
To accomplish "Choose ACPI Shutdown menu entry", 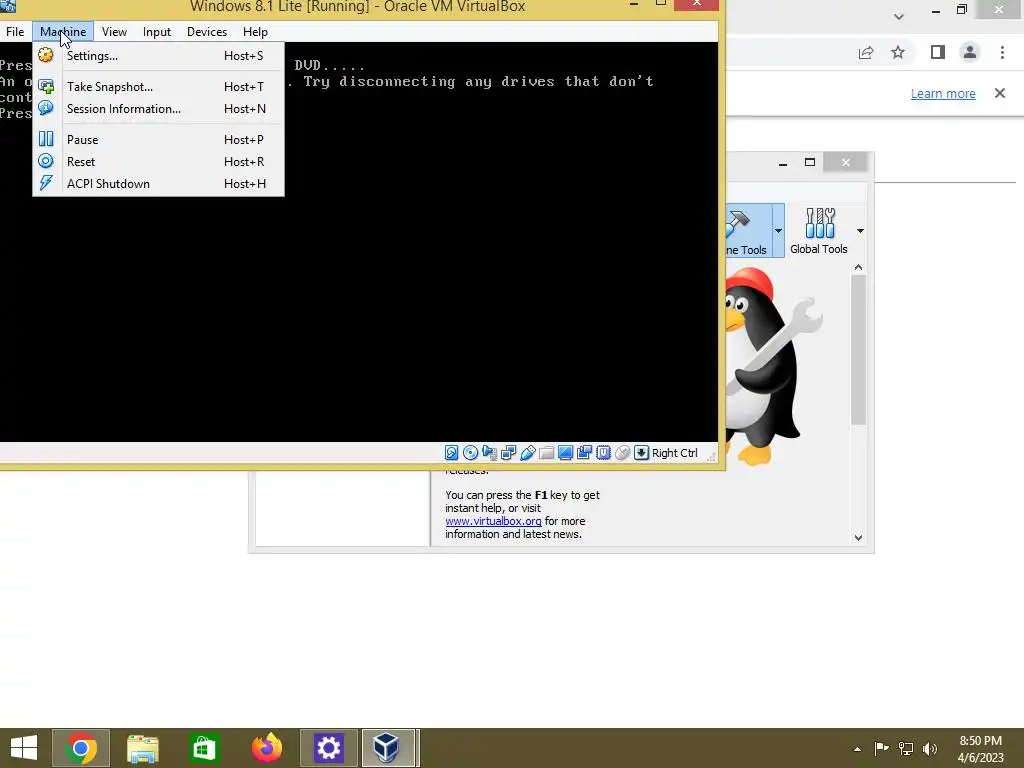I will (158, 184).
